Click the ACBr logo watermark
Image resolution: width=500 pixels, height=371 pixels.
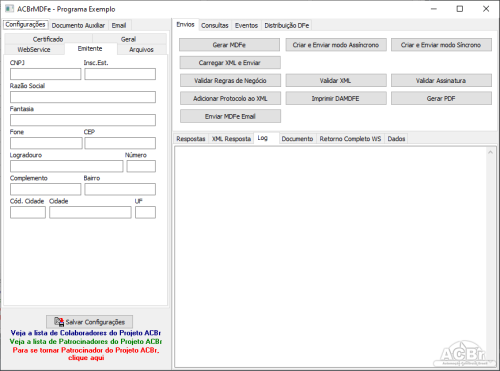pos(462,354)
